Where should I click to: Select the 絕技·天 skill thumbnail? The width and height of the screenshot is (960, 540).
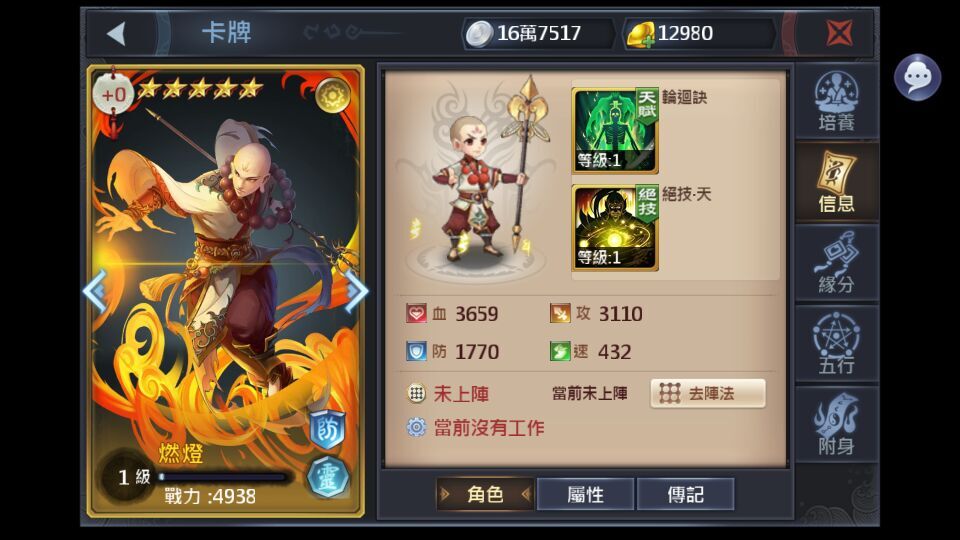coord(615,228)
